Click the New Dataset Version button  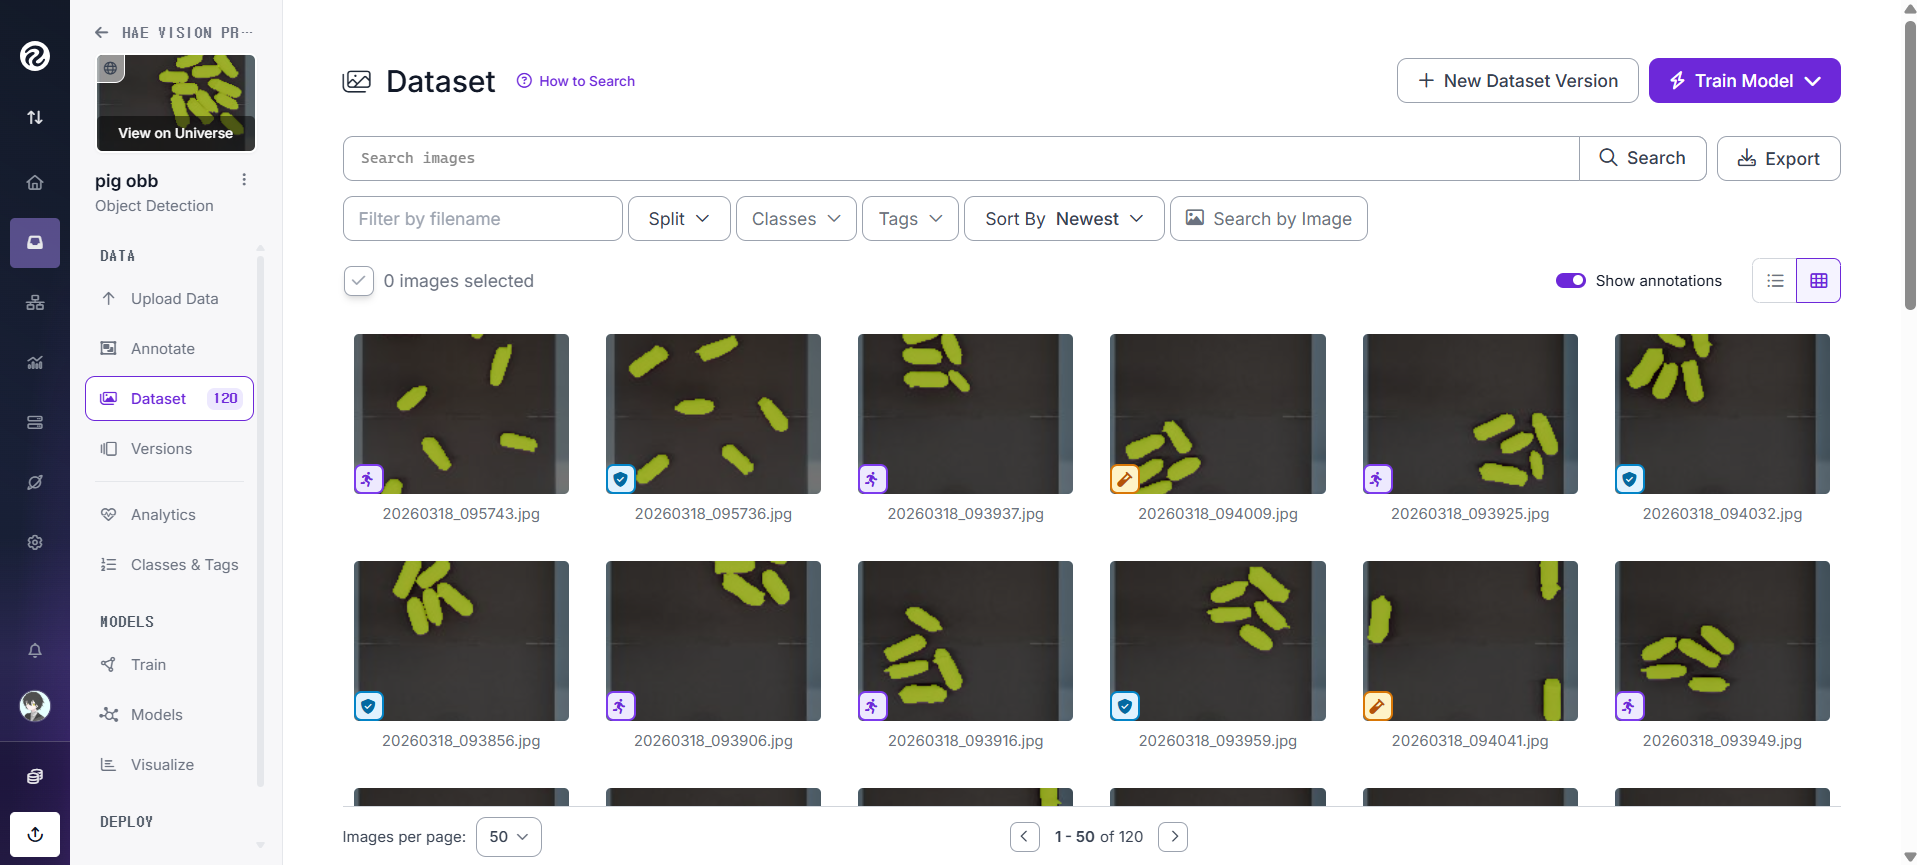coord(1517,81)
